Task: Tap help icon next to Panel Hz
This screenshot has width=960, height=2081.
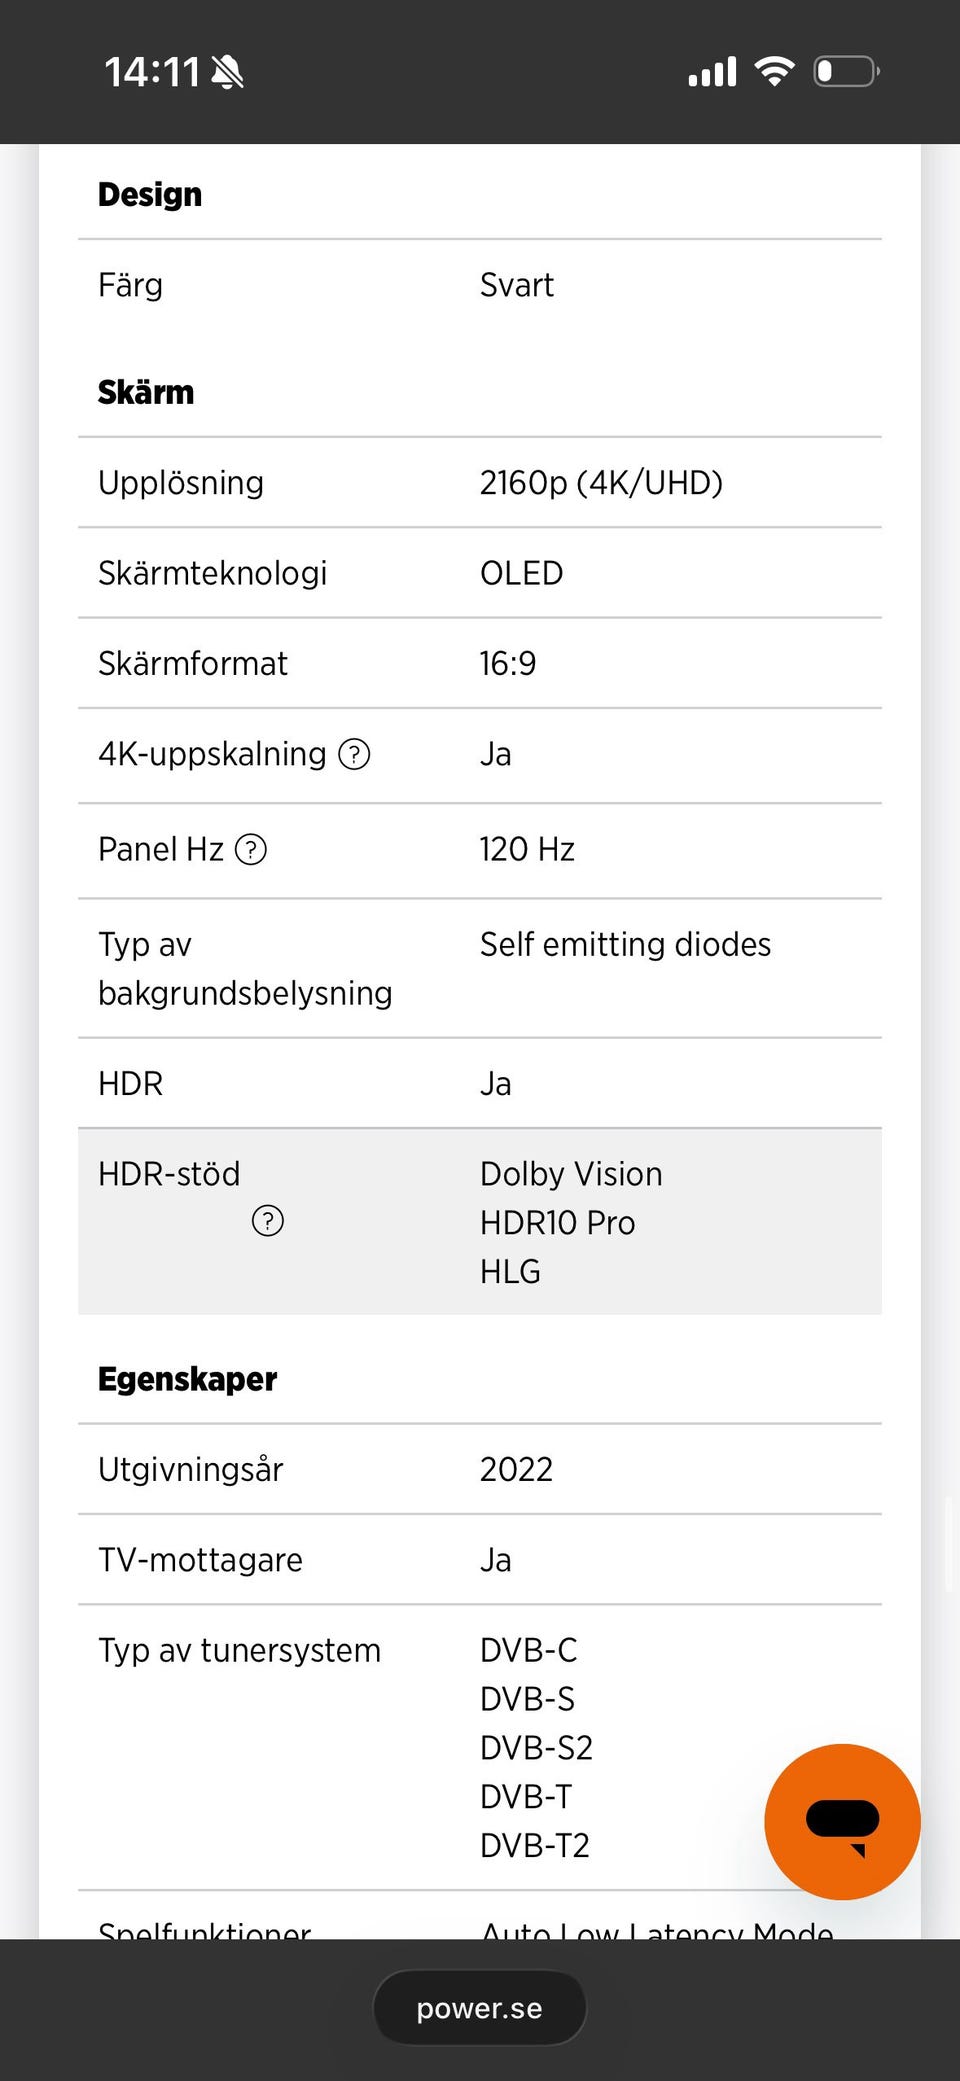Action: click(x=250, y=849)
